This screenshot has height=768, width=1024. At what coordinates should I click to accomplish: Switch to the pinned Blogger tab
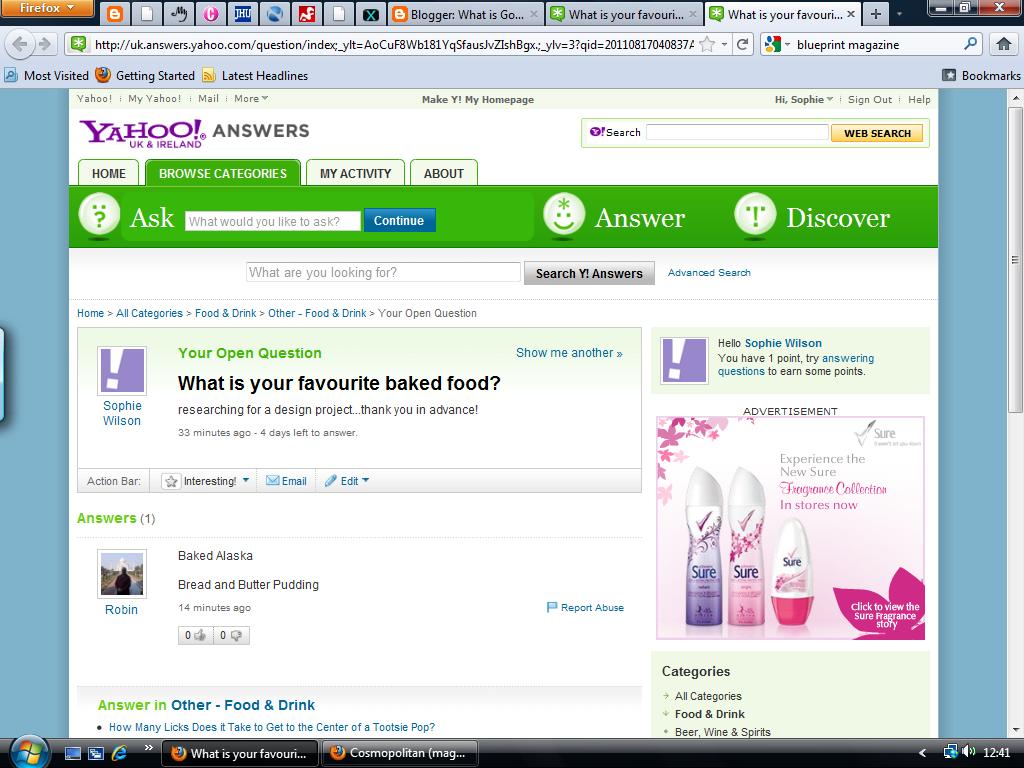pos(115,14)
